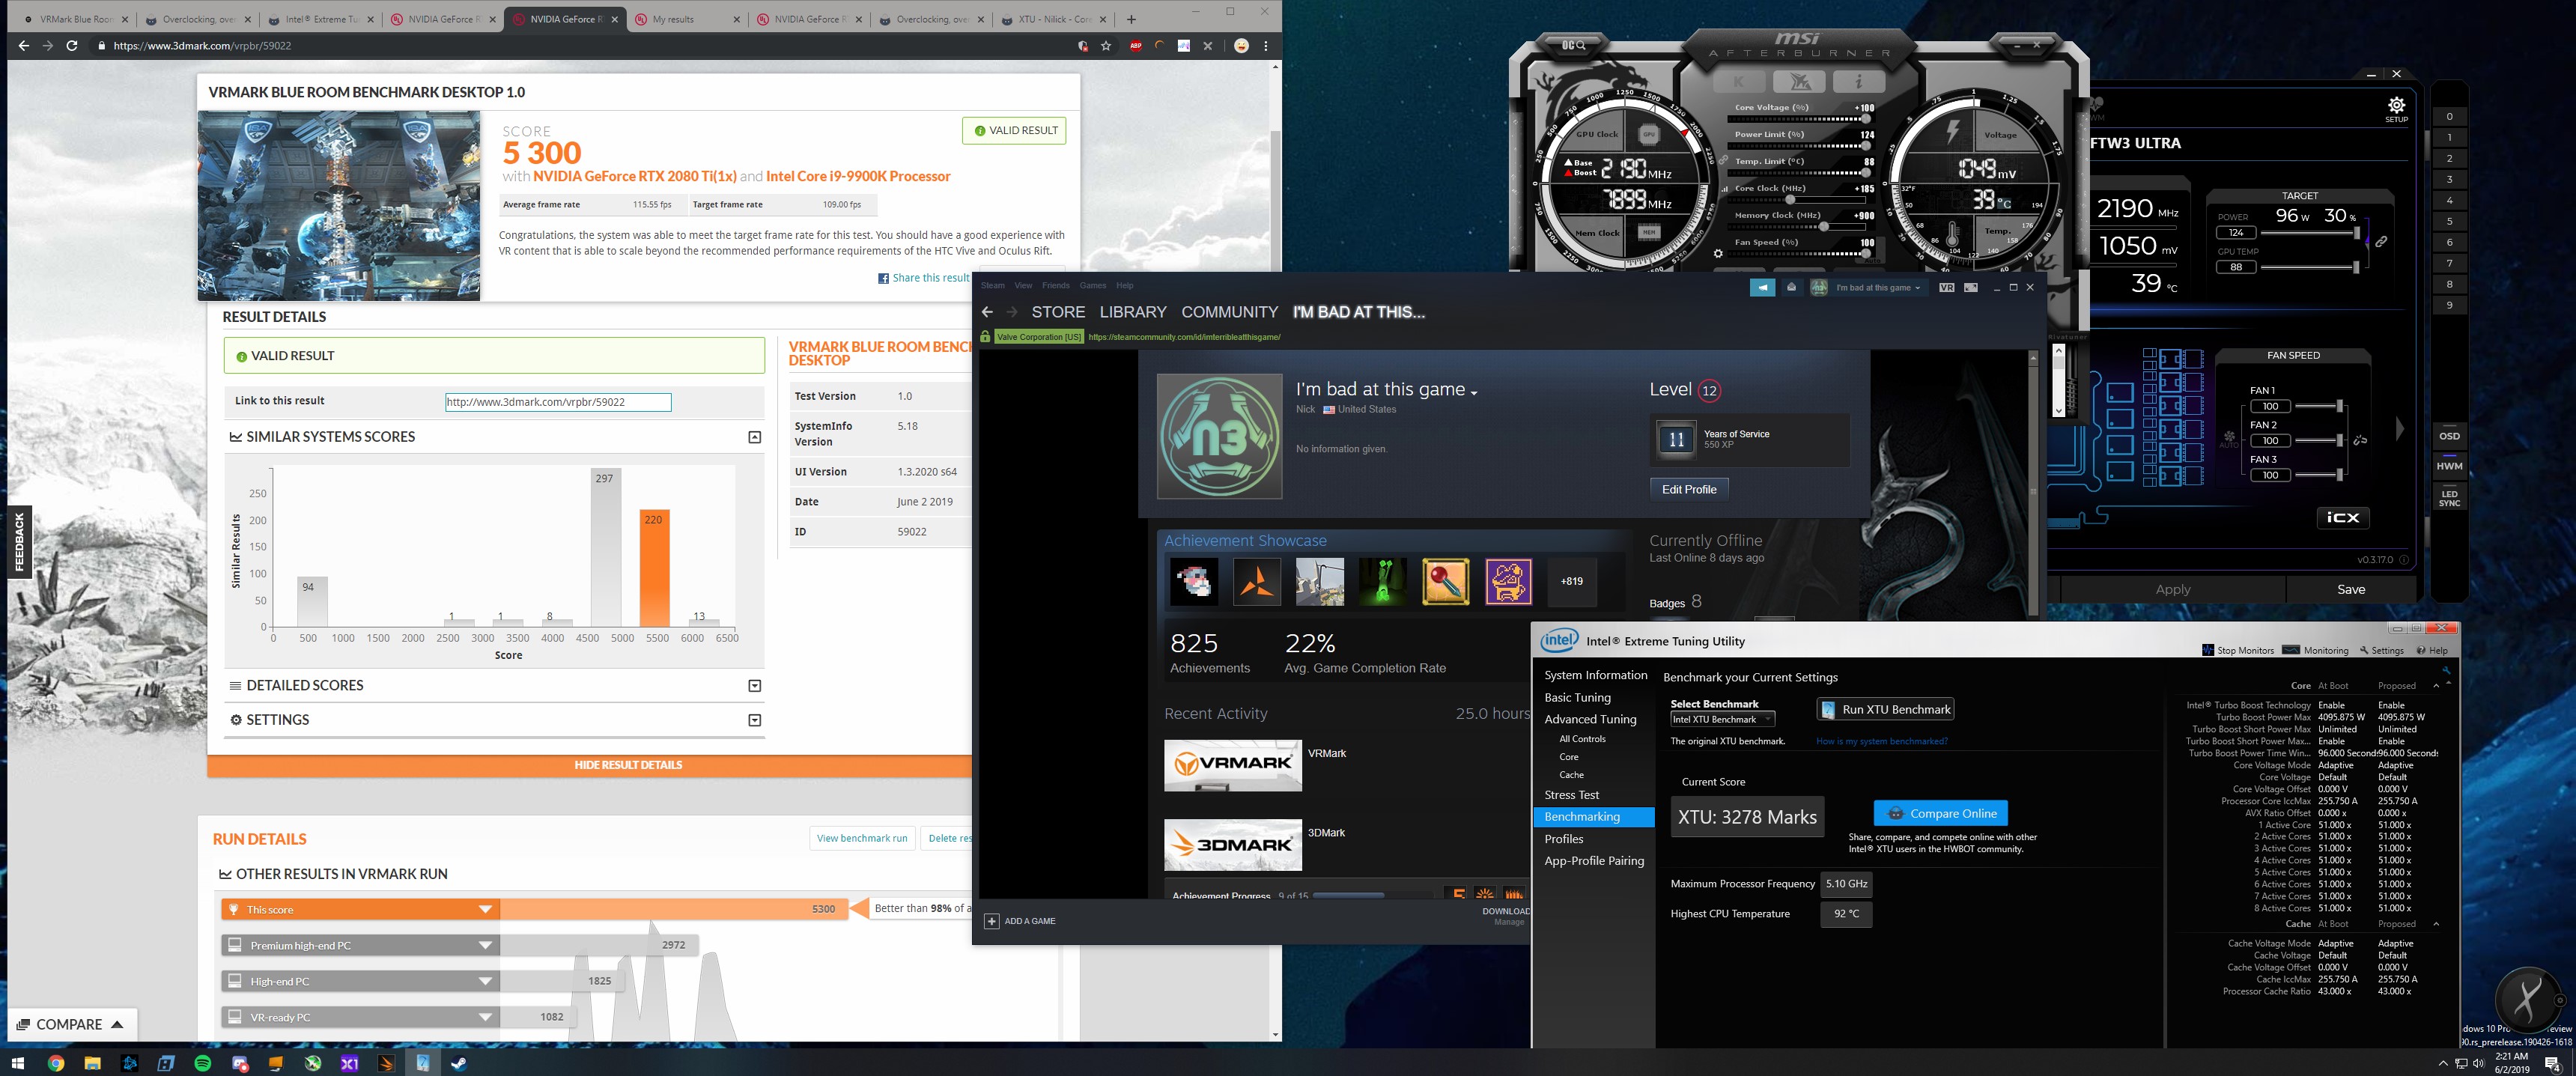
Task: Click Save in Precision X1
Action: pos(2351,589)
